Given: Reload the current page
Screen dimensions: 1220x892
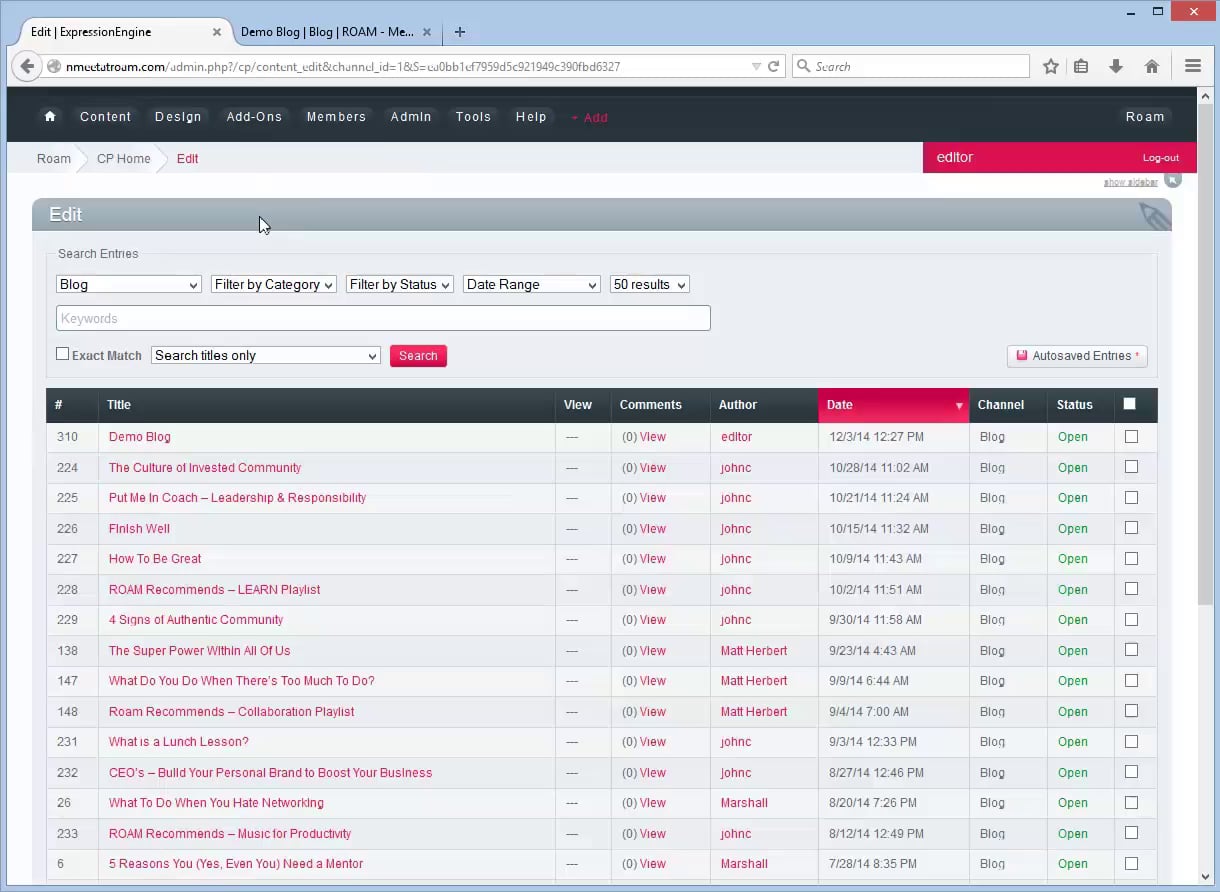Looking at the screenshot, I should tap(773, 67).
